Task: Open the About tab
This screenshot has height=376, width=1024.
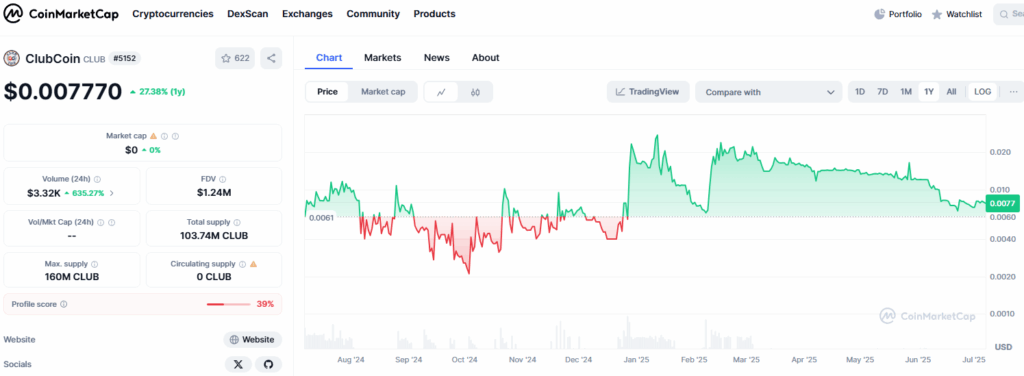Action: [x=485, y=57]
